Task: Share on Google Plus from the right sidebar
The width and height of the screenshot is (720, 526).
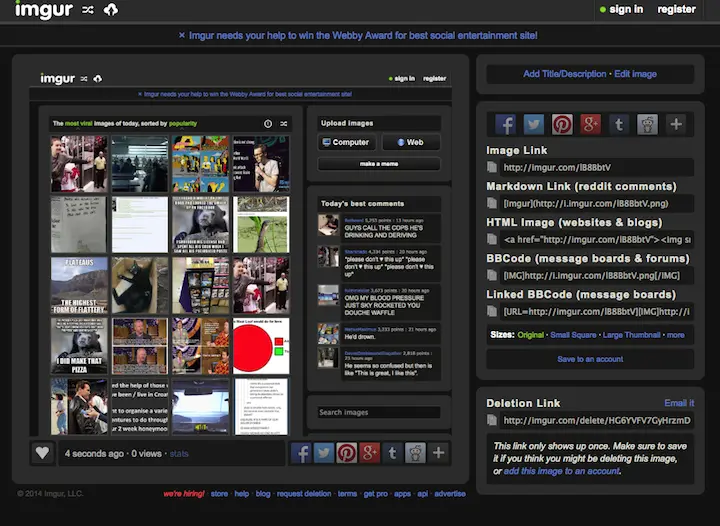Action: pyautogui.click(x=591, y=124)
